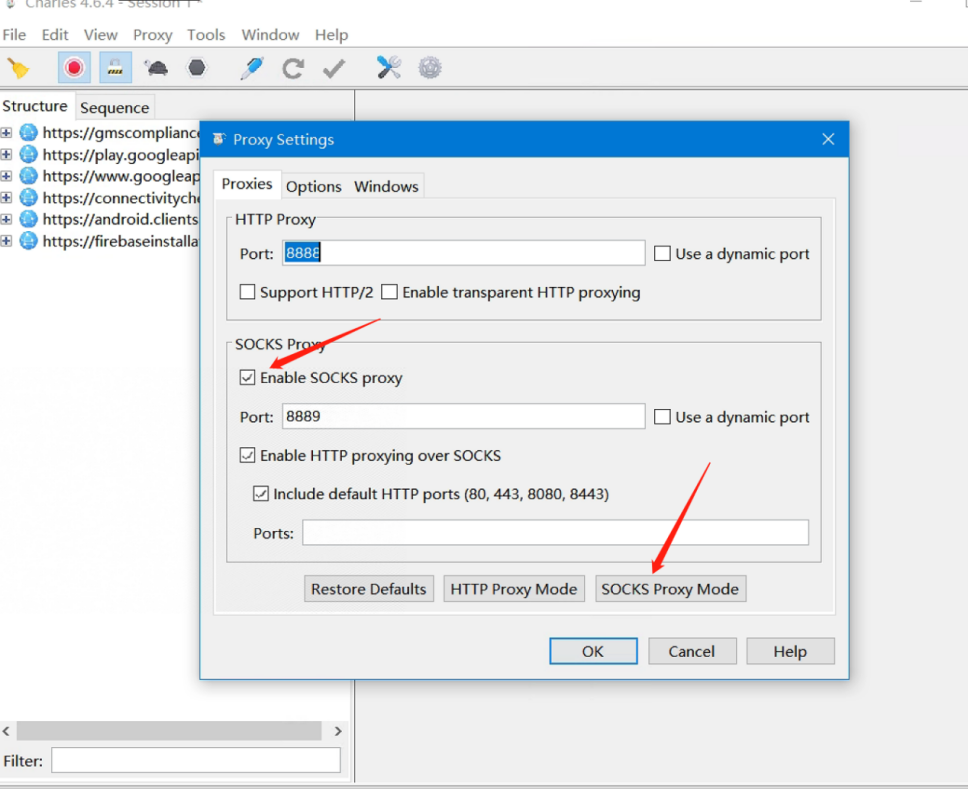Toggle Enable transparent HTTP proxying checkbox
The height and width of the screenshot is (790, 969).
click(389, 292)
